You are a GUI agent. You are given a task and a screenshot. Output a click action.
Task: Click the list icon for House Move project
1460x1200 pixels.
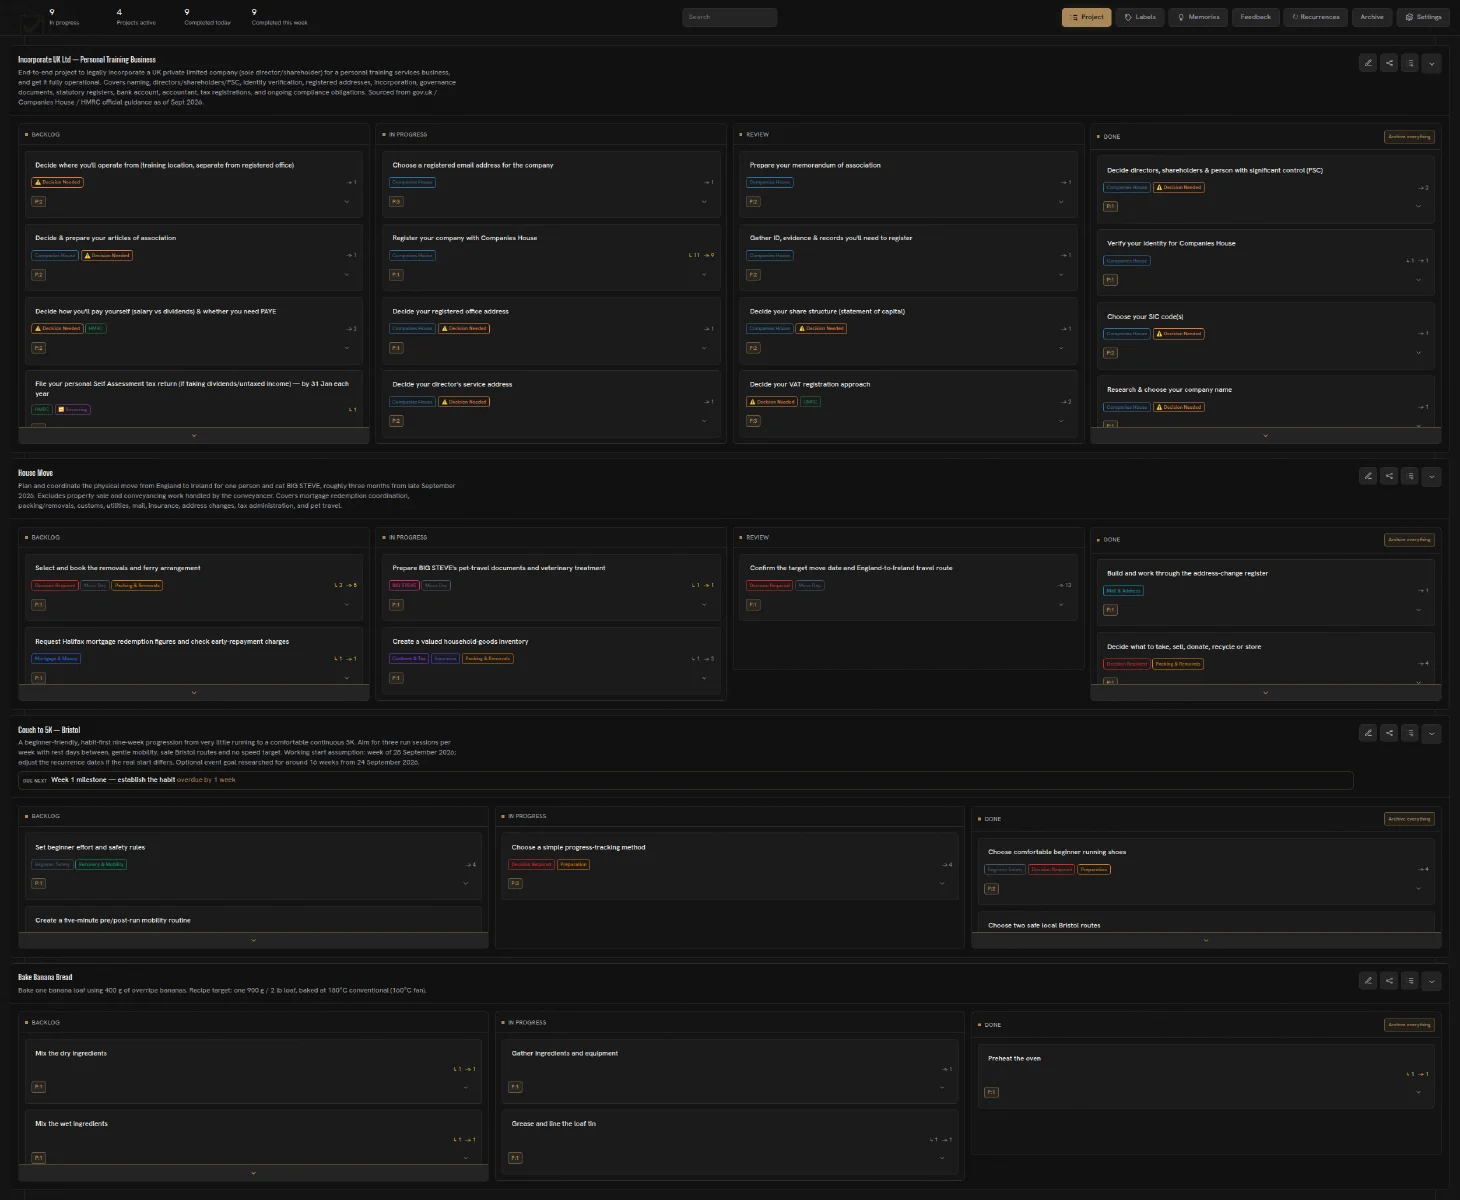(1410, 476)
